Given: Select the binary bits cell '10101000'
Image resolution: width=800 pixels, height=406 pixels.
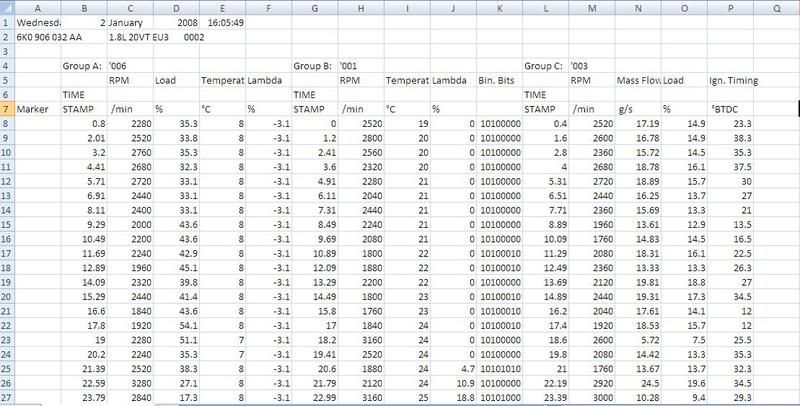Looking at the screenshot, I should (499, 397).
